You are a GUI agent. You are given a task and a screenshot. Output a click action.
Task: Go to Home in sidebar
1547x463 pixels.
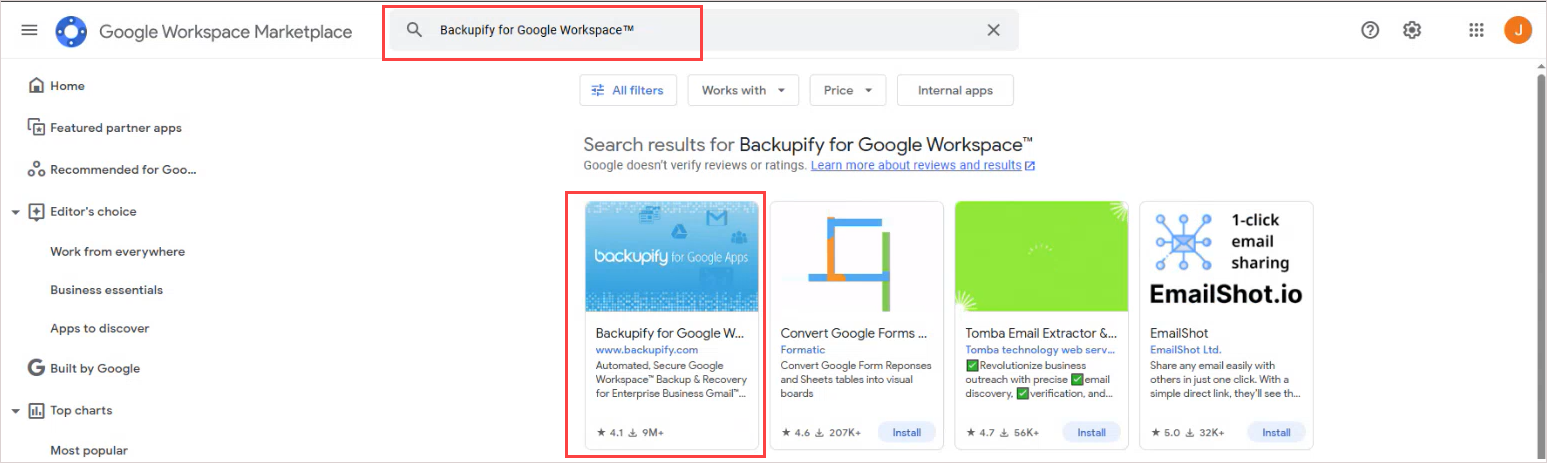click(68, 86)
